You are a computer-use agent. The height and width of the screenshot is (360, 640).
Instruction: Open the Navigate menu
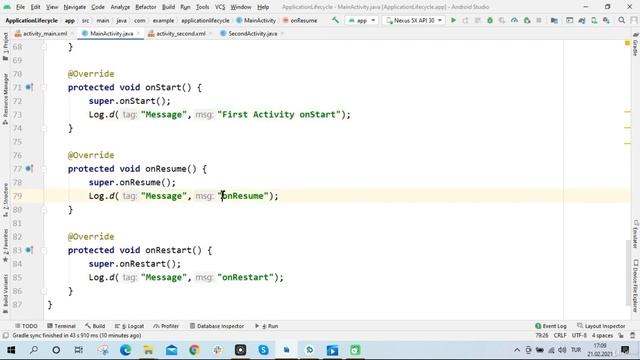[x=75, y=7]
